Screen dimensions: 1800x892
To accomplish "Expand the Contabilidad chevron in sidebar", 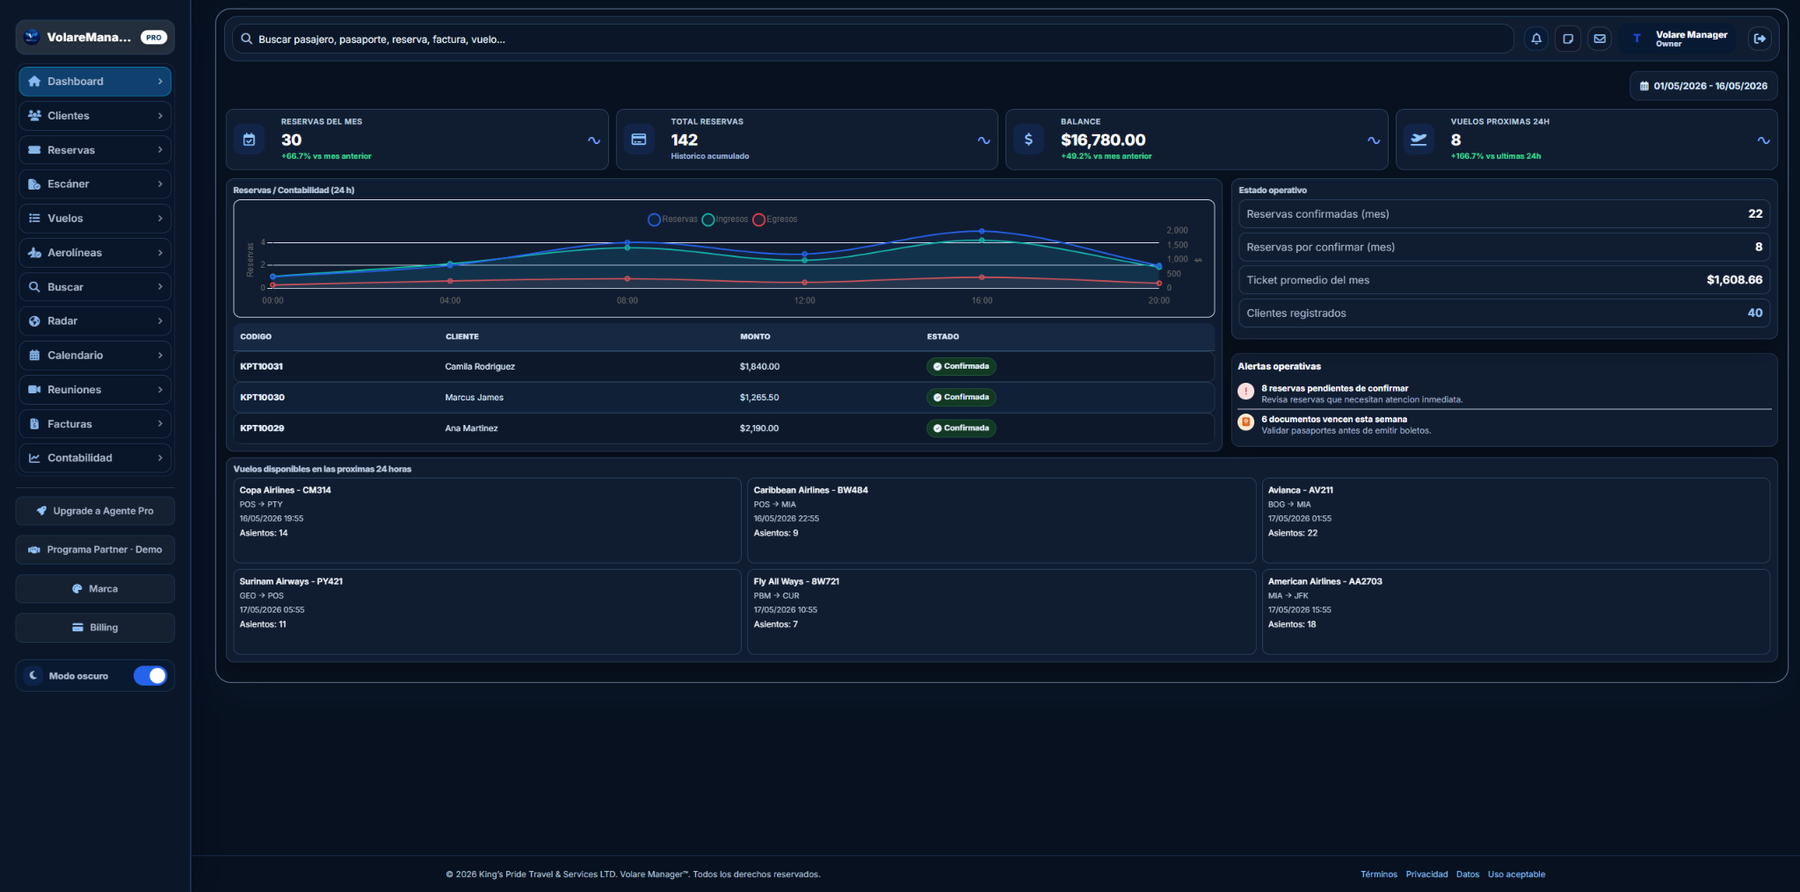I will (x=160, y=458).
